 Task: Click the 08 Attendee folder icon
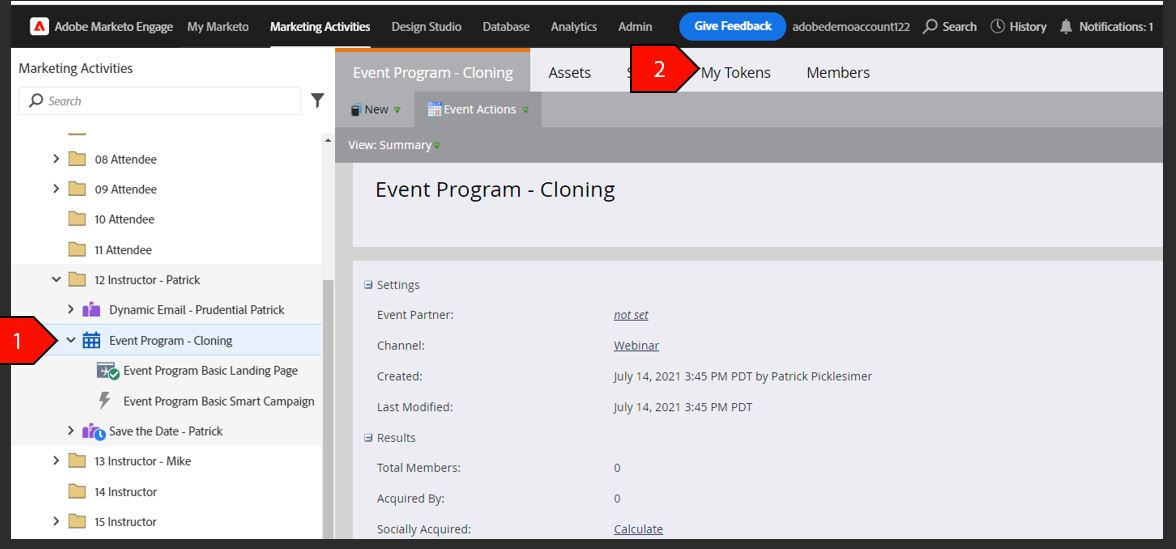(x=76, y=159)
